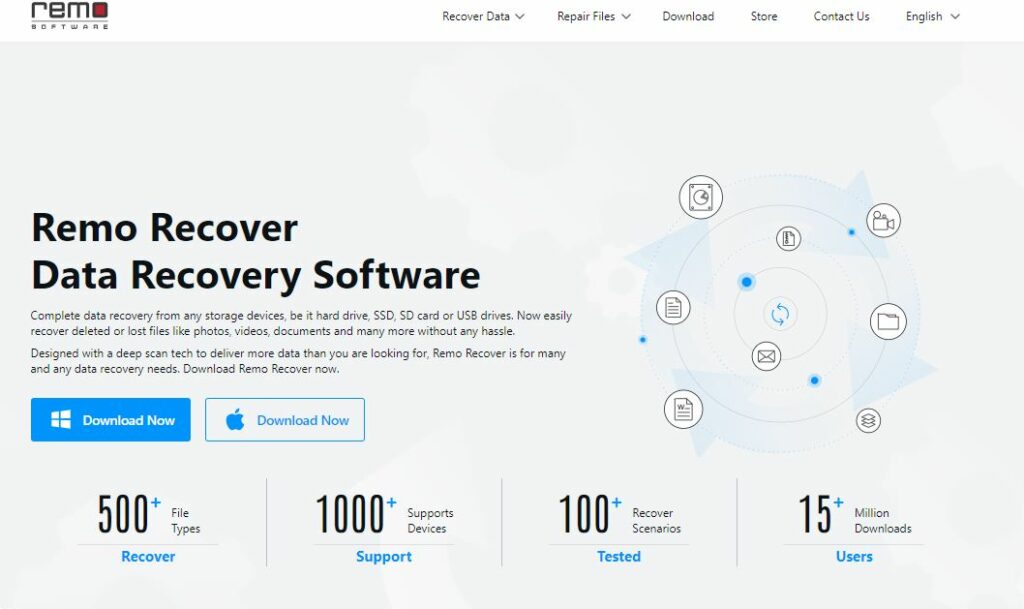Open the English language dropdown arrow
Viewport: 1024px width, 609px height.
955,16
